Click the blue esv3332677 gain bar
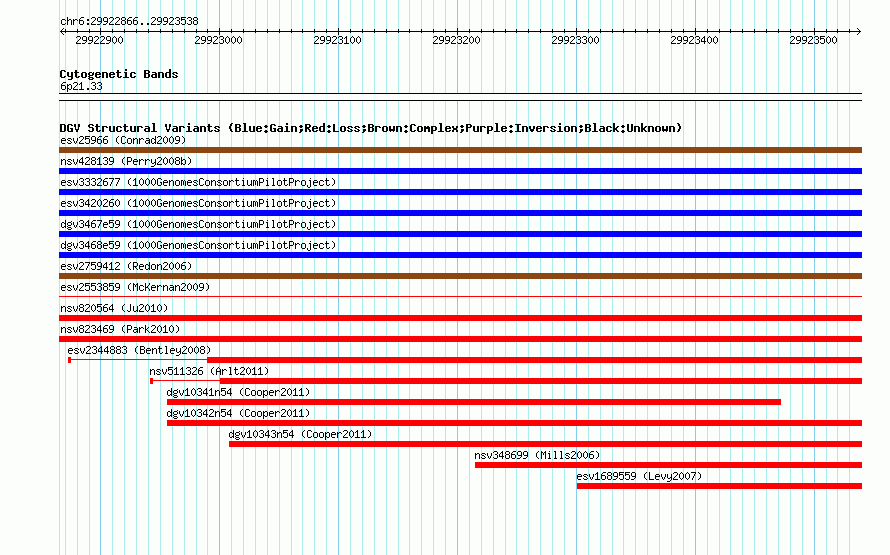 click(x=460, y=192)
